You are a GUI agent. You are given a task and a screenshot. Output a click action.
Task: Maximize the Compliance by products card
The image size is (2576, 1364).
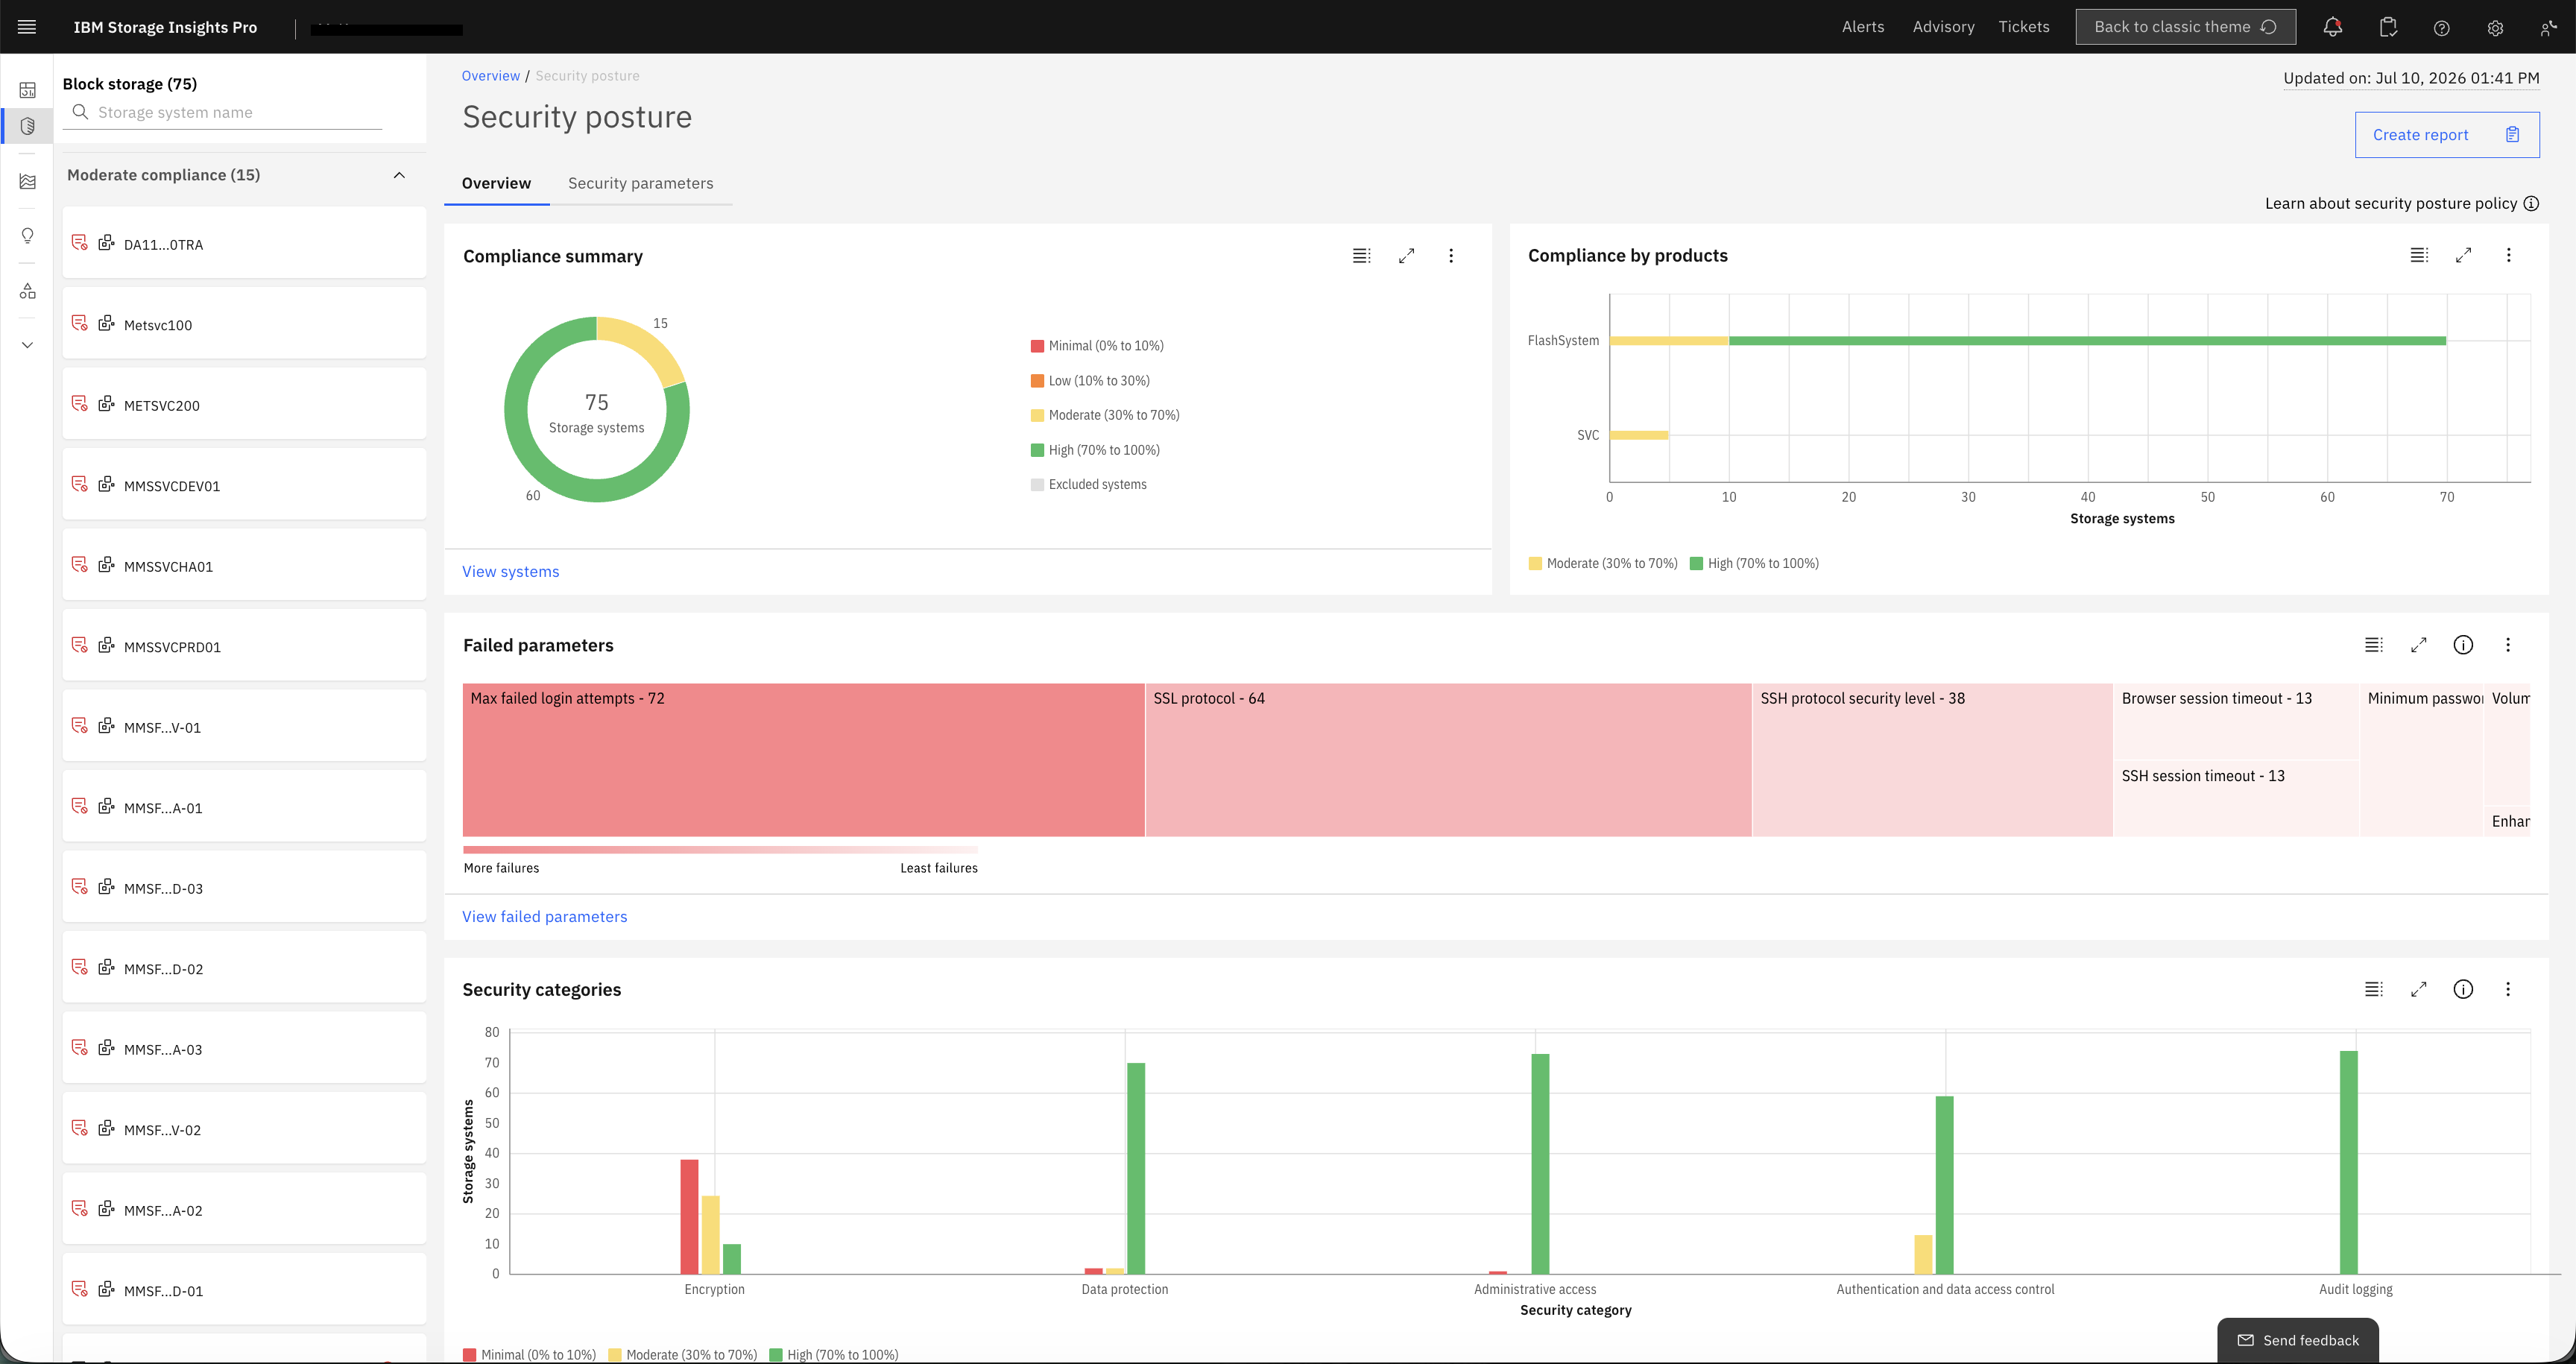click(2464, 255)
